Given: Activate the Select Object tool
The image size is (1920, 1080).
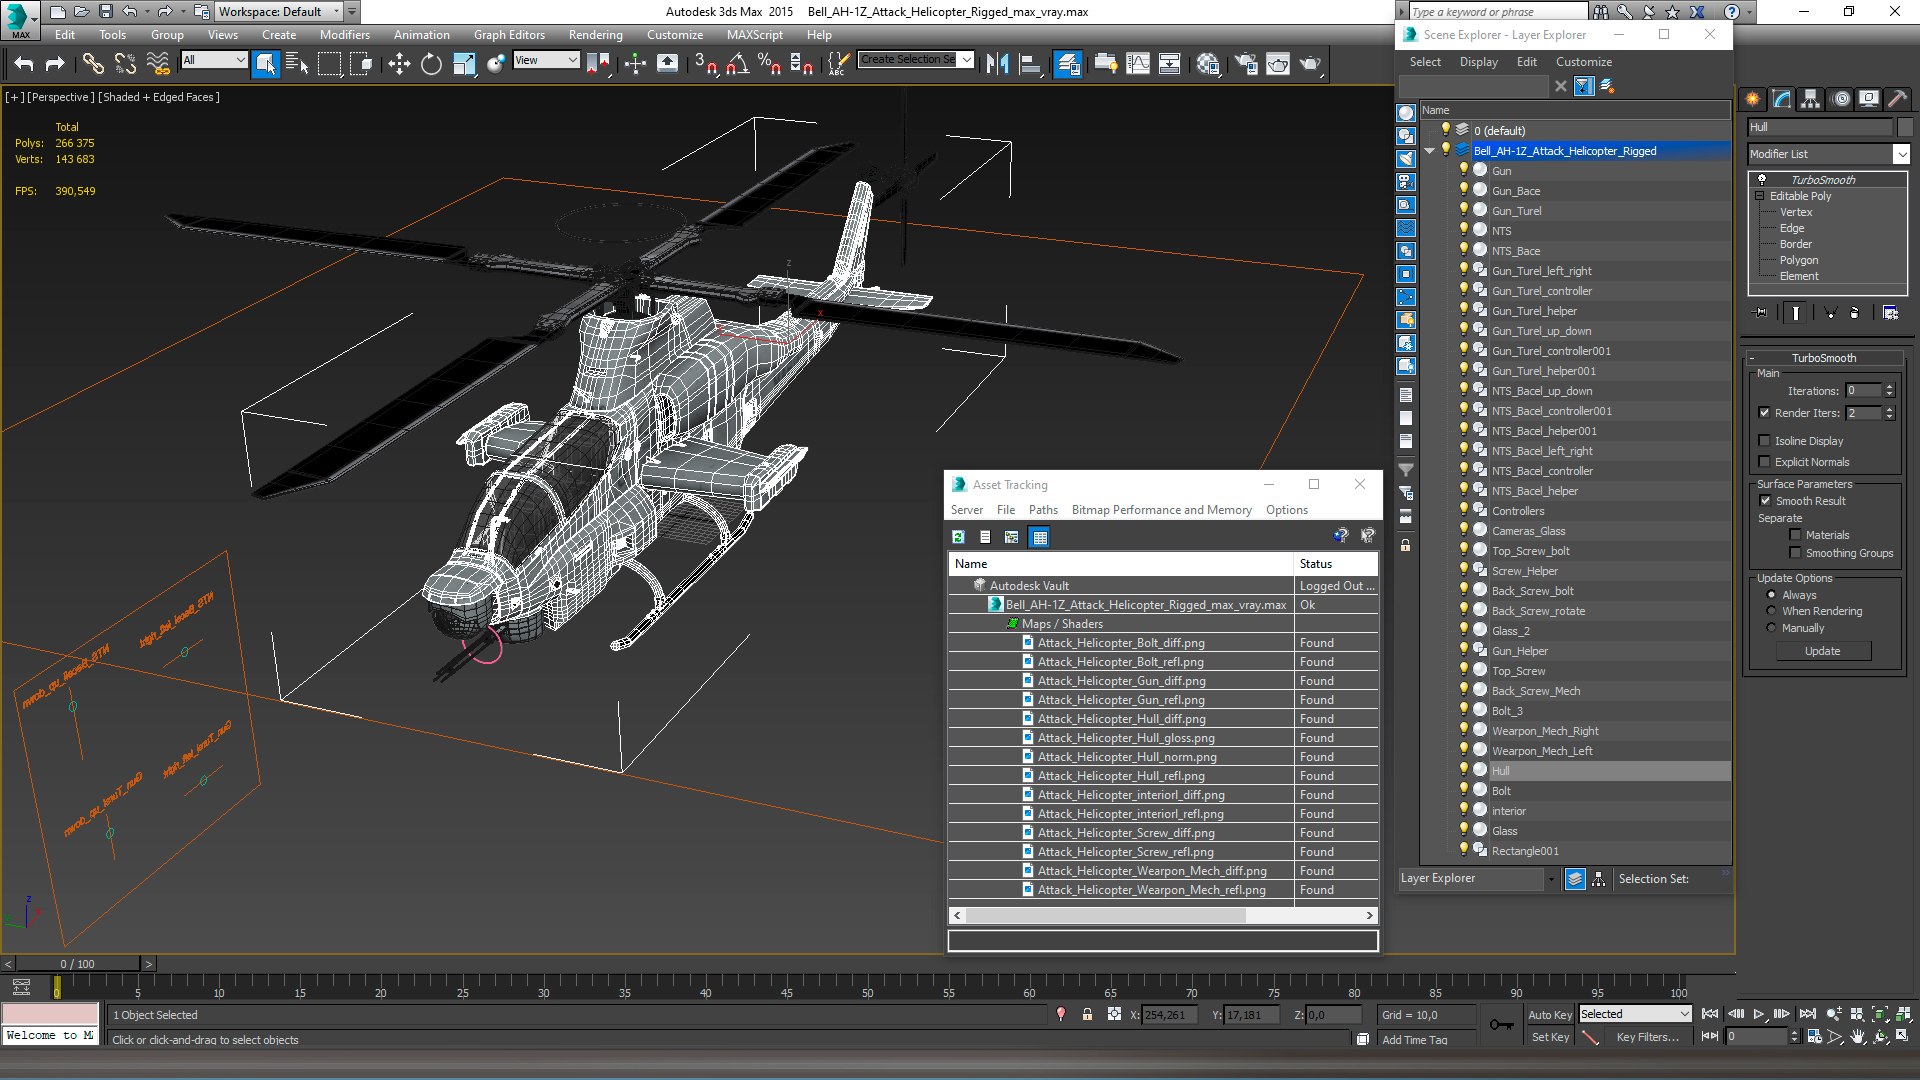Looking at the screenshot, I should click(265, 64).
